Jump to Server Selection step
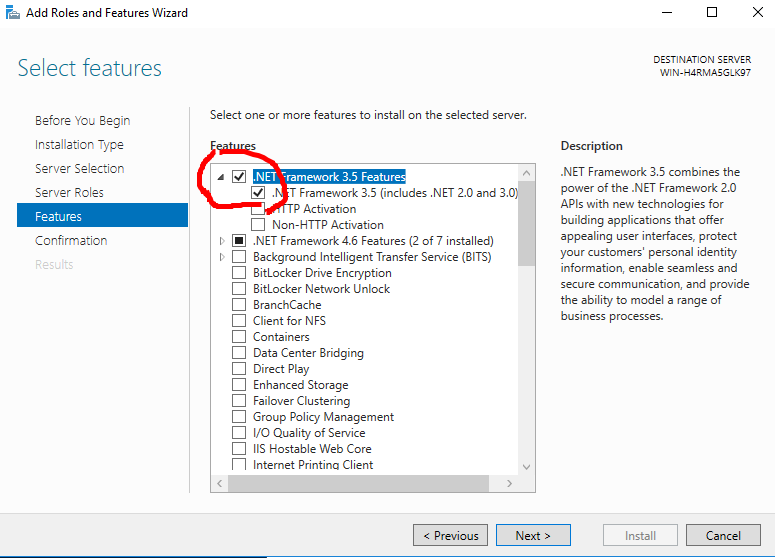Image resolution: width=775 pixels, height=558 pixels. (x=80, y=169)
